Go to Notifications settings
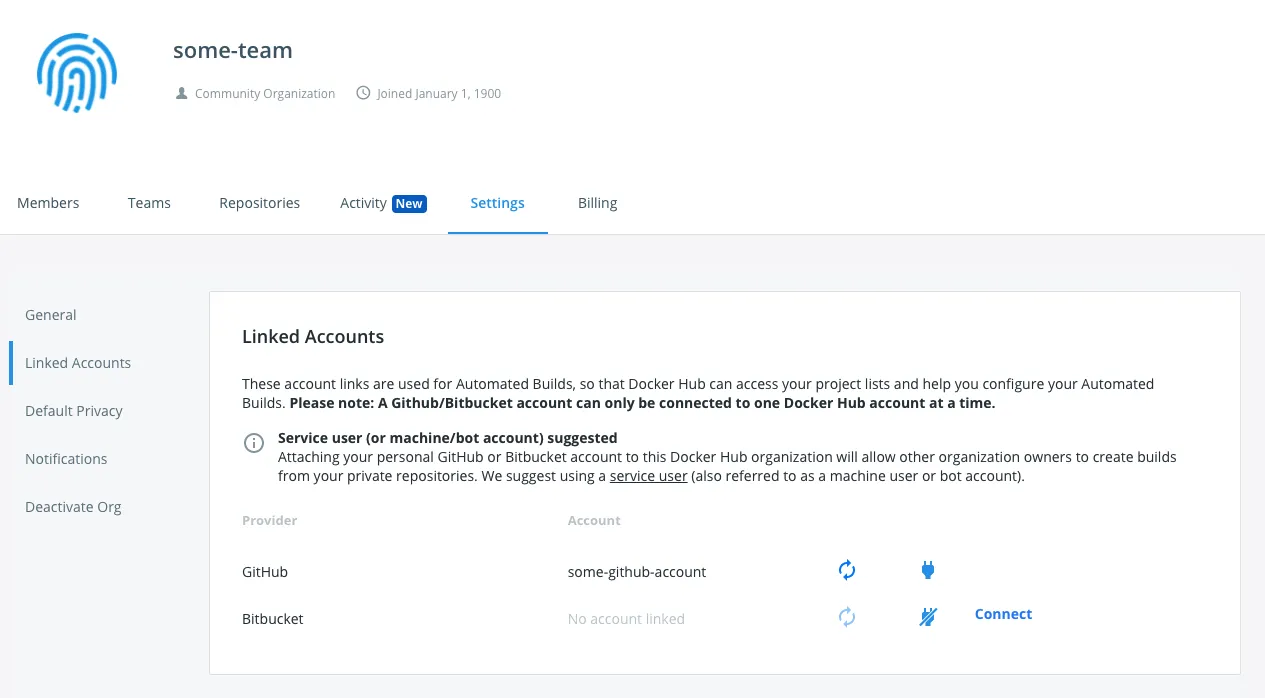 tap(66, 459)
